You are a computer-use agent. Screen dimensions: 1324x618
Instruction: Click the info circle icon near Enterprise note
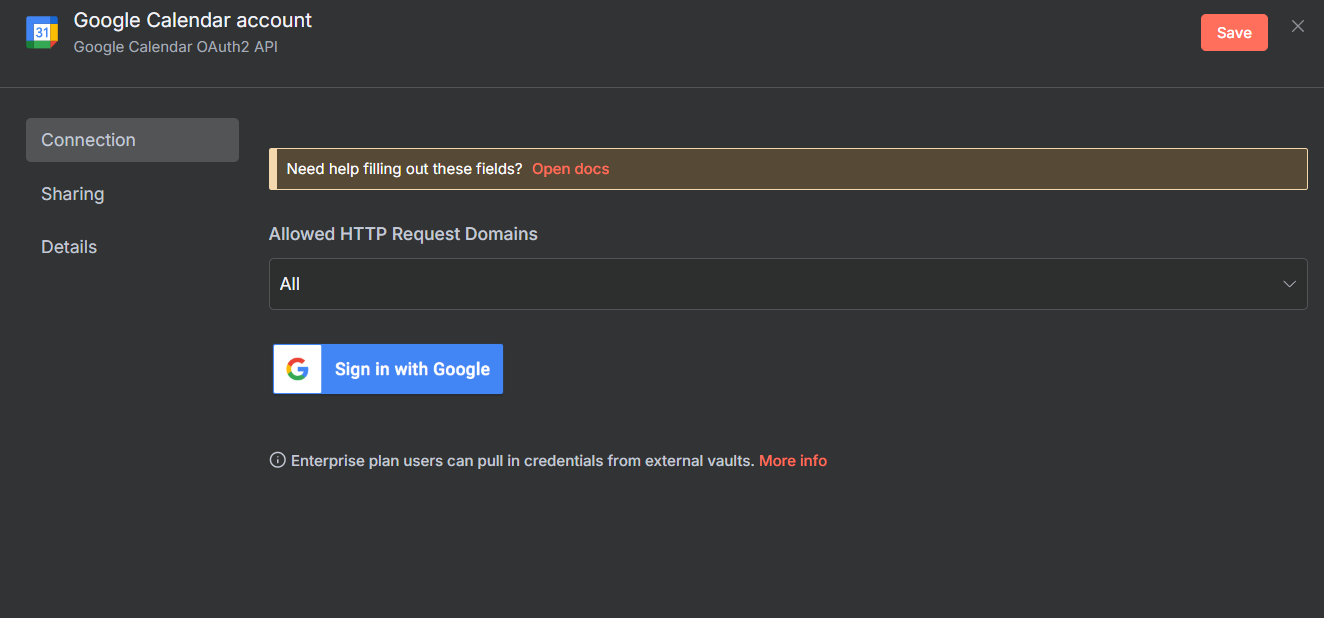pyautogui.click(x=278, y=460)
